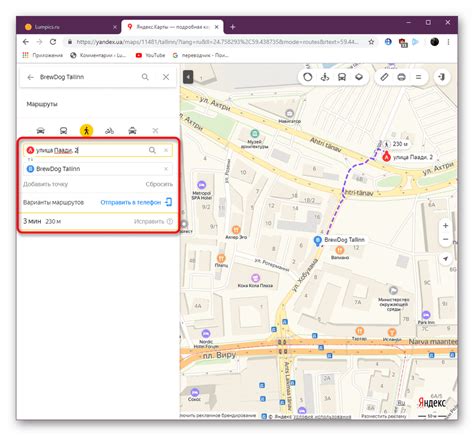Toggle traffic layer icon on map
The height and width of the screenshot is (436, 474).
[307, 77]
